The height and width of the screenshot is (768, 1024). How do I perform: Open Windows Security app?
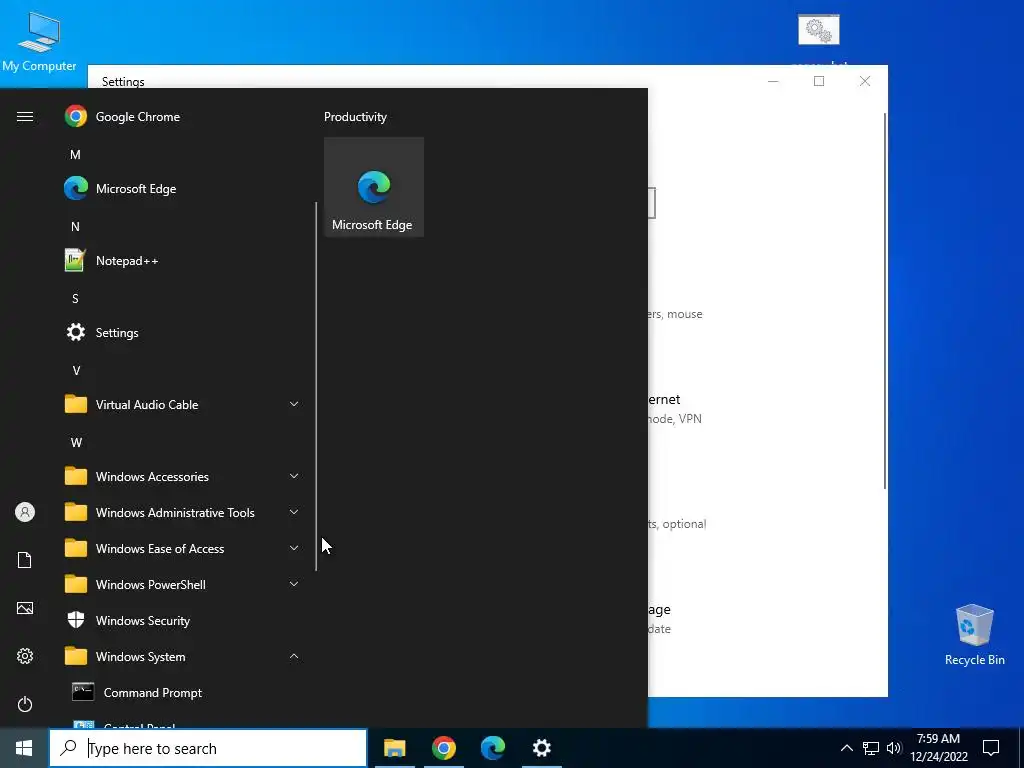coord(183,620)
